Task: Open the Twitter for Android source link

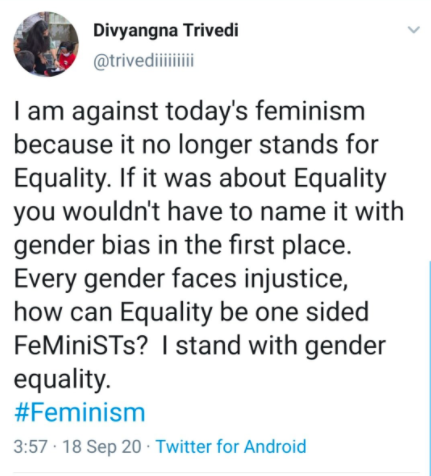Action: click(231, 446)
